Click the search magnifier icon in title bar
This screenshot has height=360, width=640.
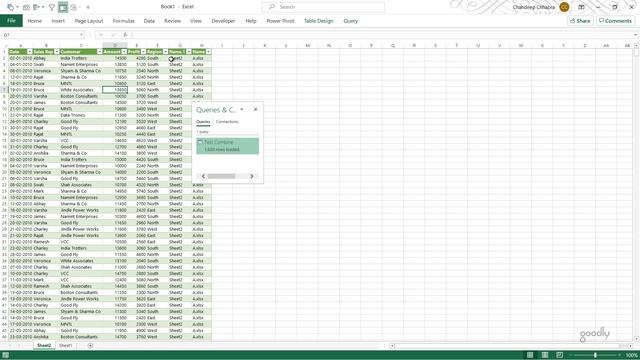(x=272, y=7)
